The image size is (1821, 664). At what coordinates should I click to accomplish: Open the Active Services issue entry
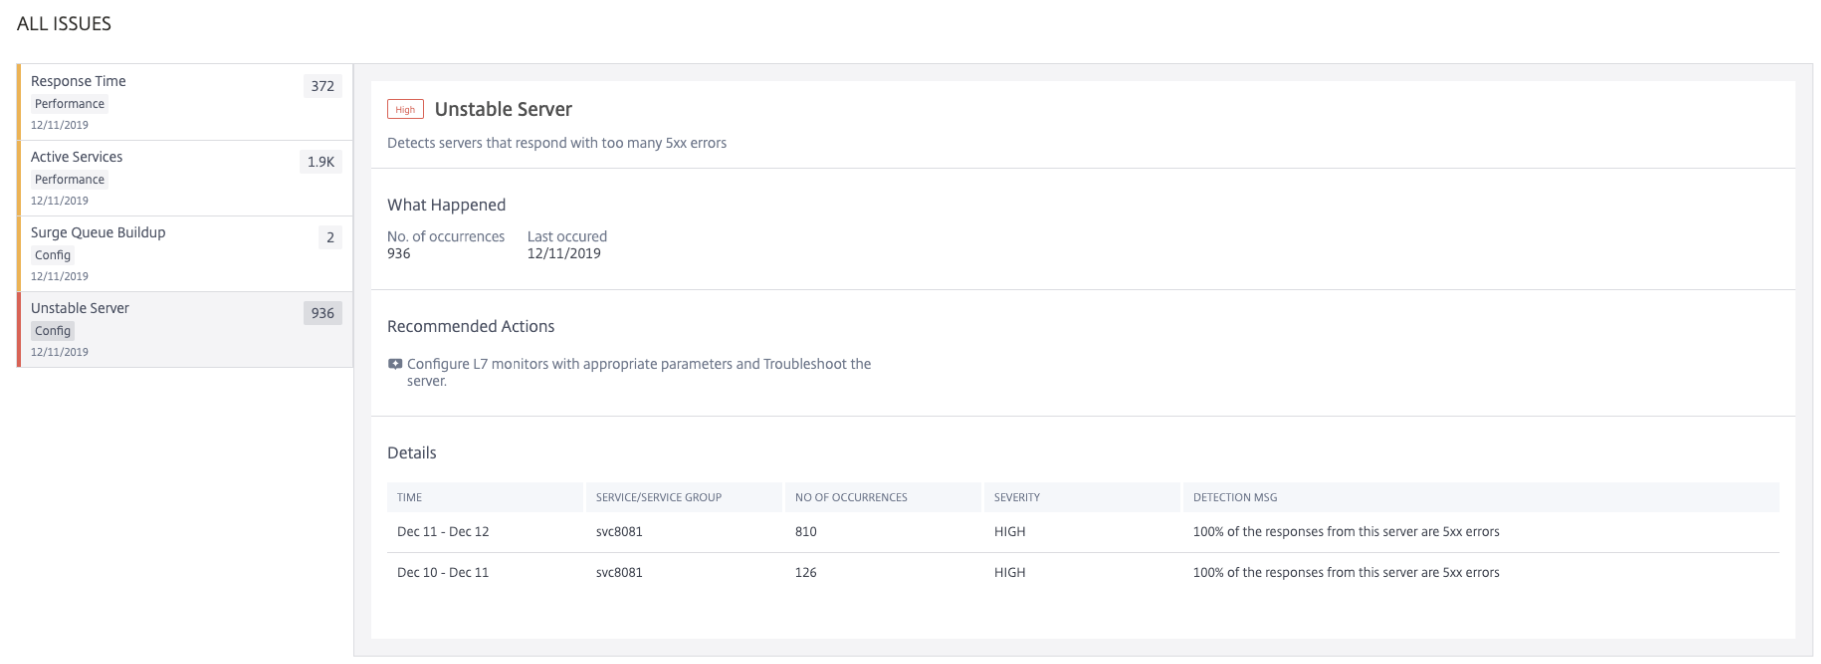(x=185, y=178)
